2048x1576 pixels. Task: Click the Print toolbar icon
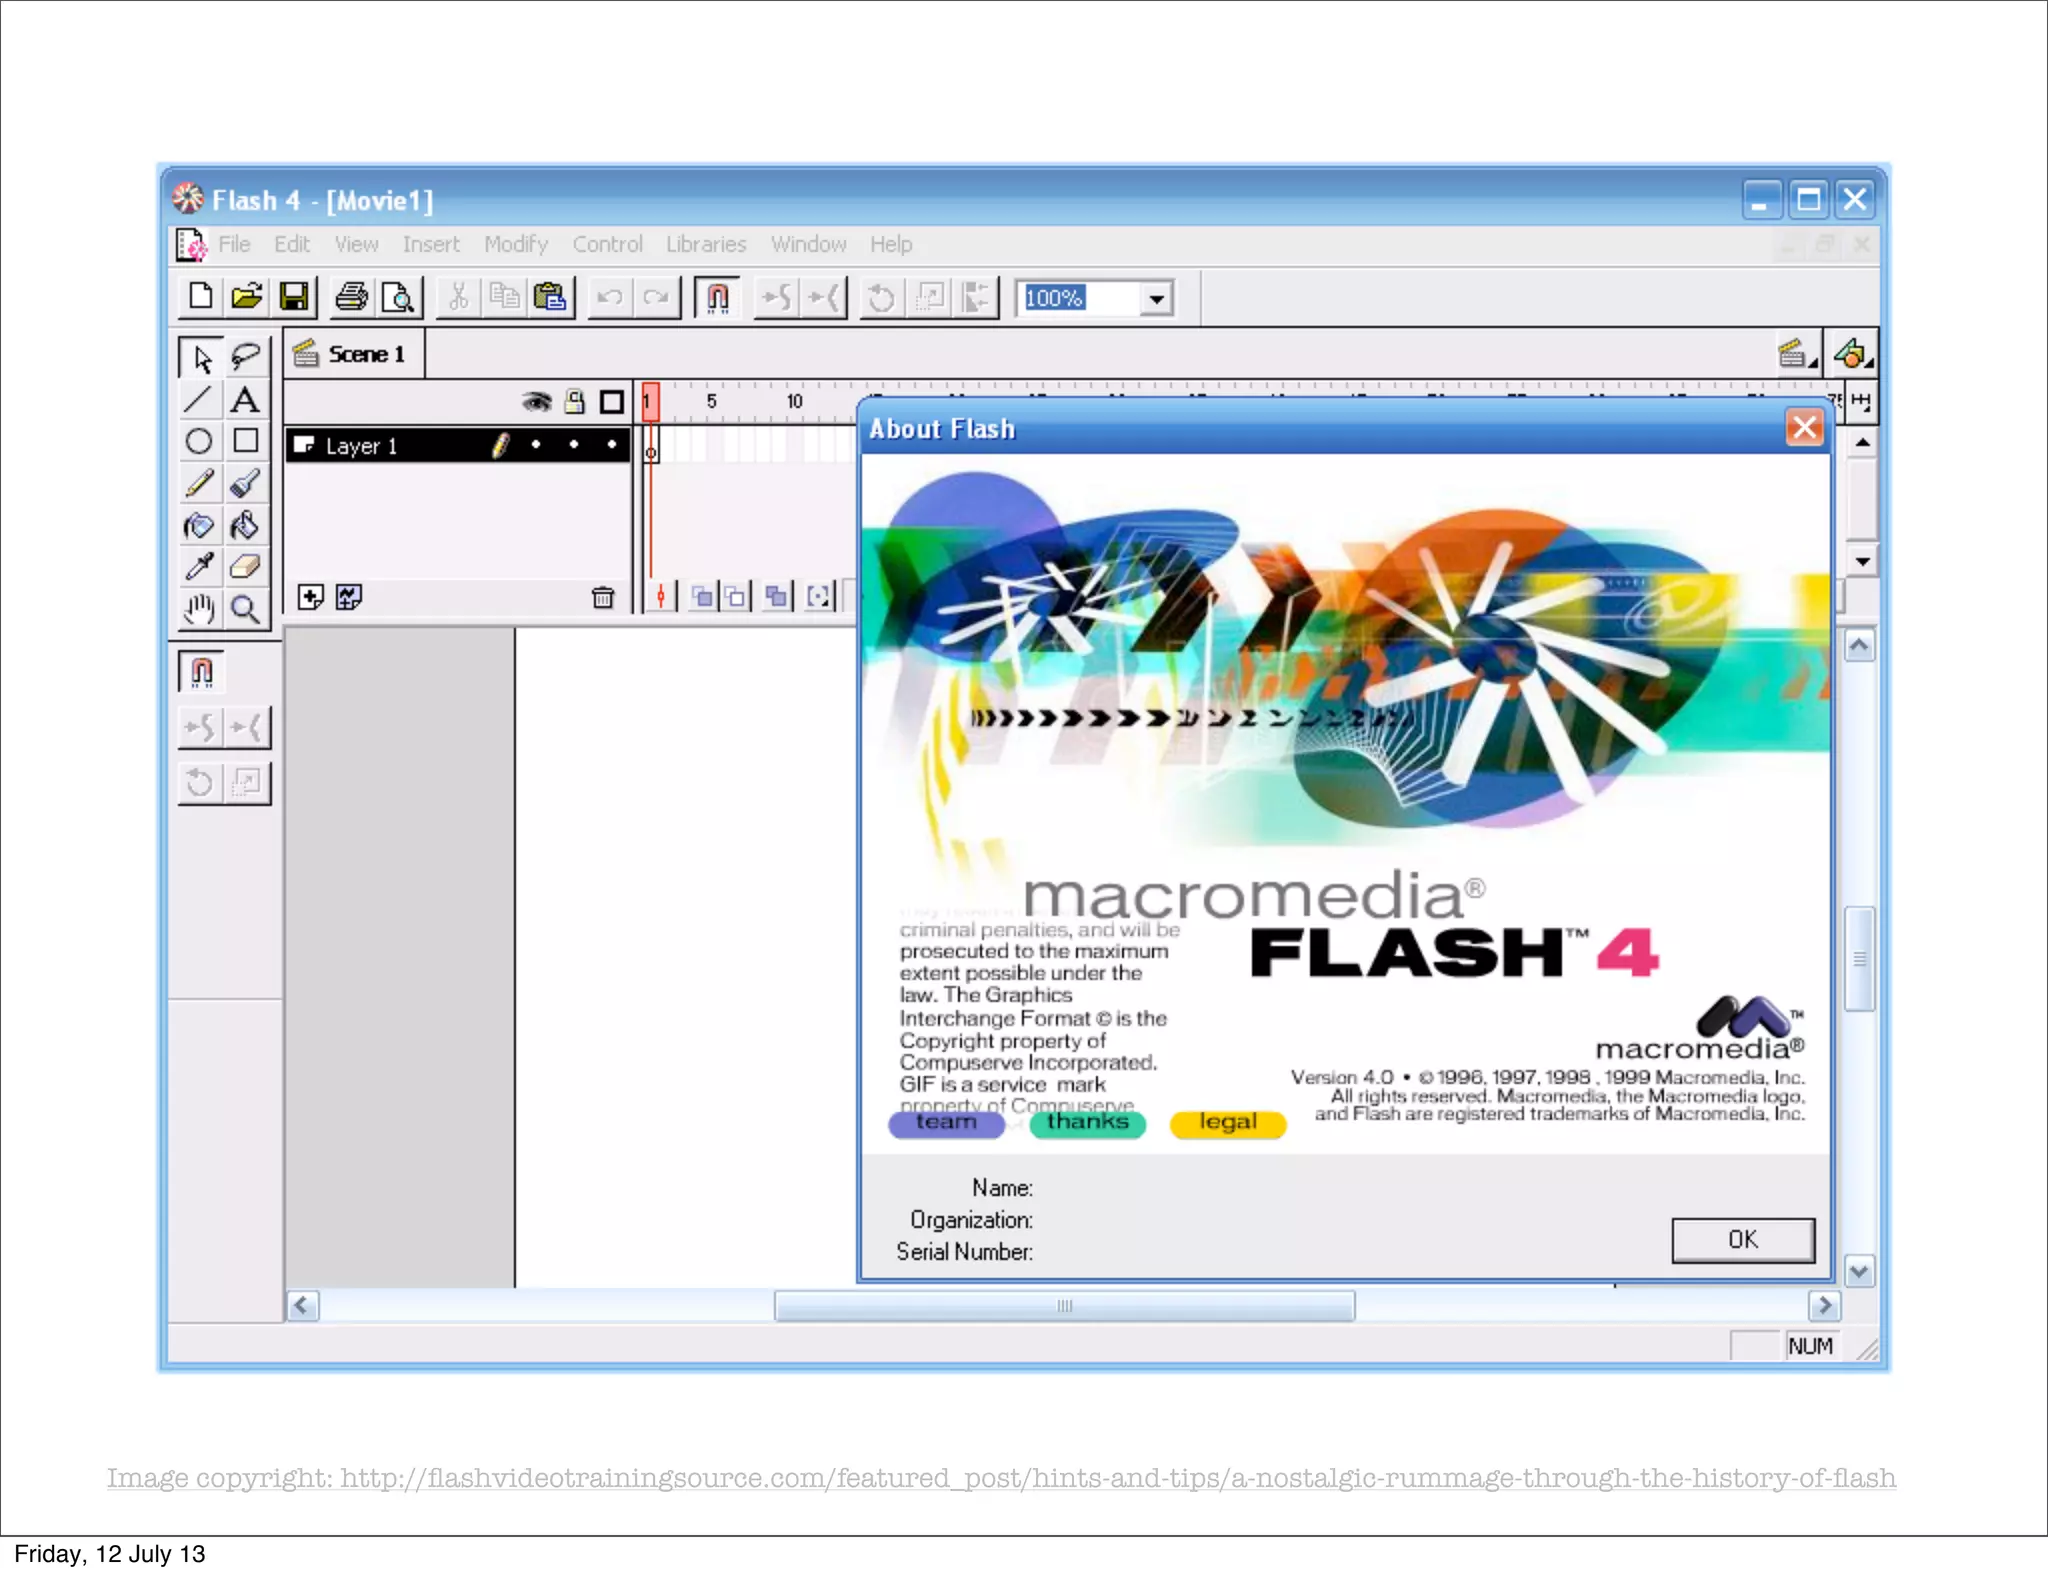[x=351, y=297]
